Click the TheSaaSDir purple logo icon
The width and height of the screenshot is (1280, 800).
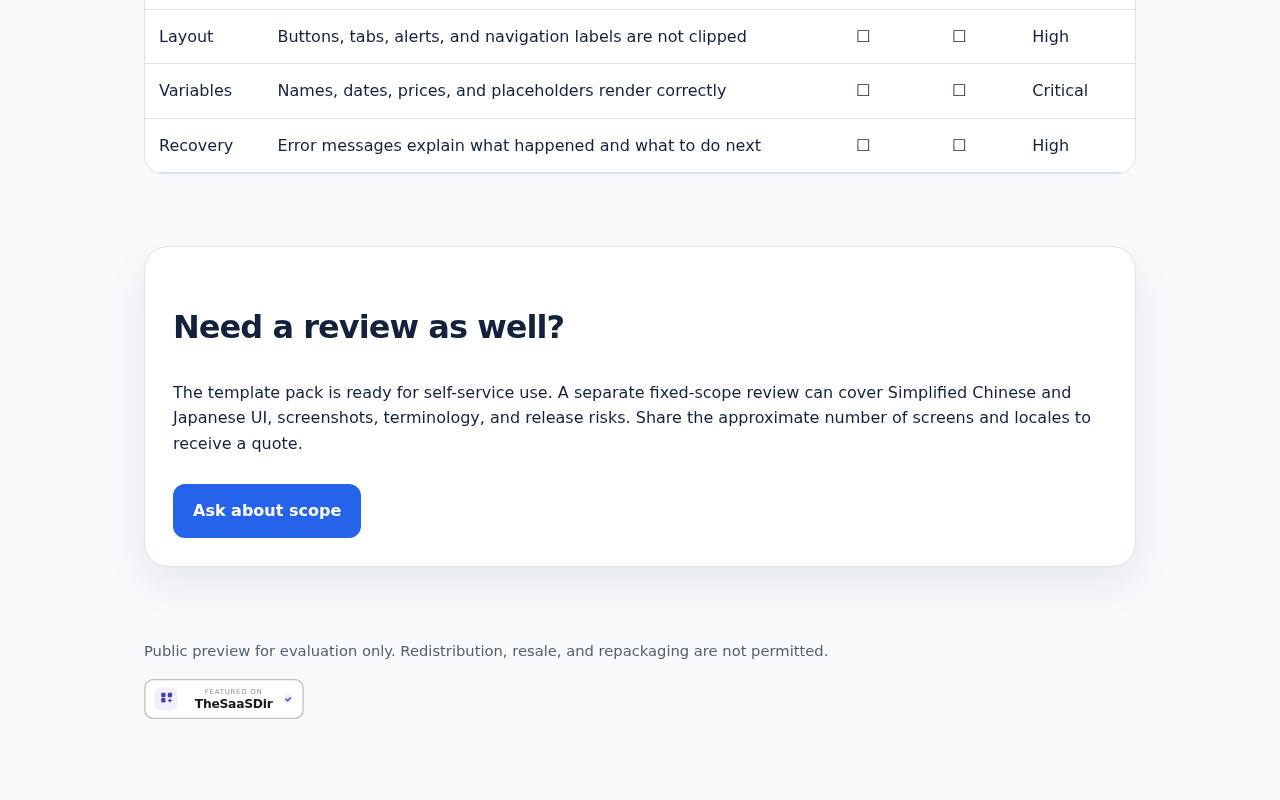(166, 698)
